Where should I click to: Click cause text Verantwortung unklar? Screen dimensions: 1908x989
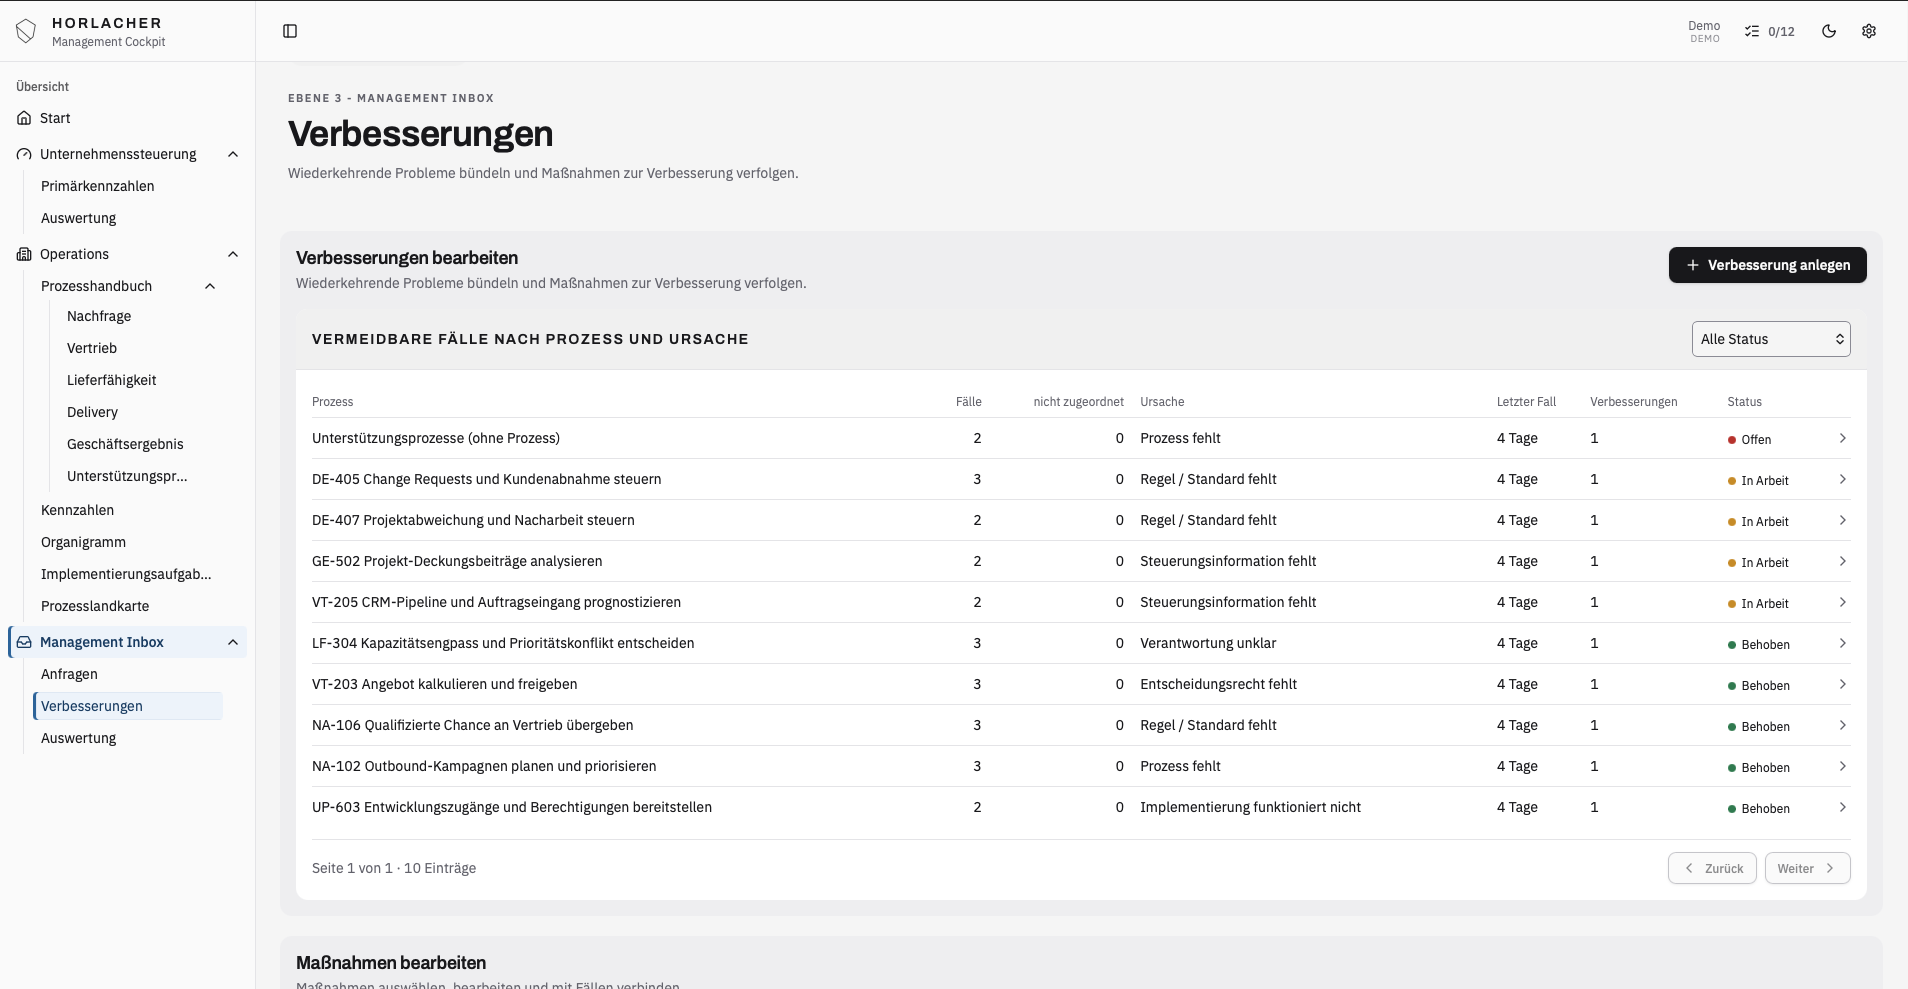1208,643
